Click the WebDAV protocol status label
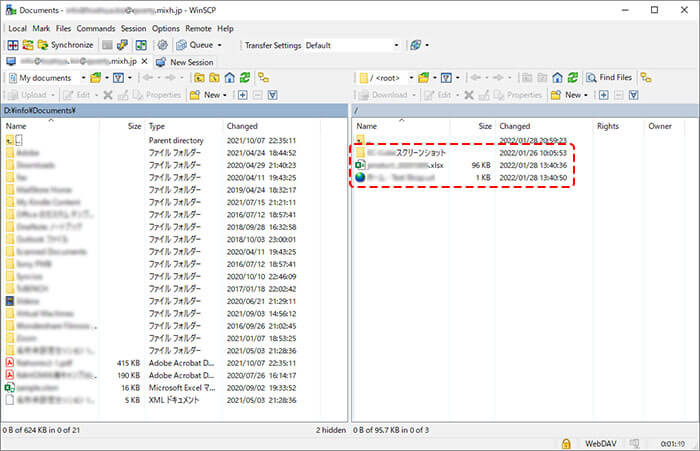Viewport: 700px width, 451px height. 600,443
